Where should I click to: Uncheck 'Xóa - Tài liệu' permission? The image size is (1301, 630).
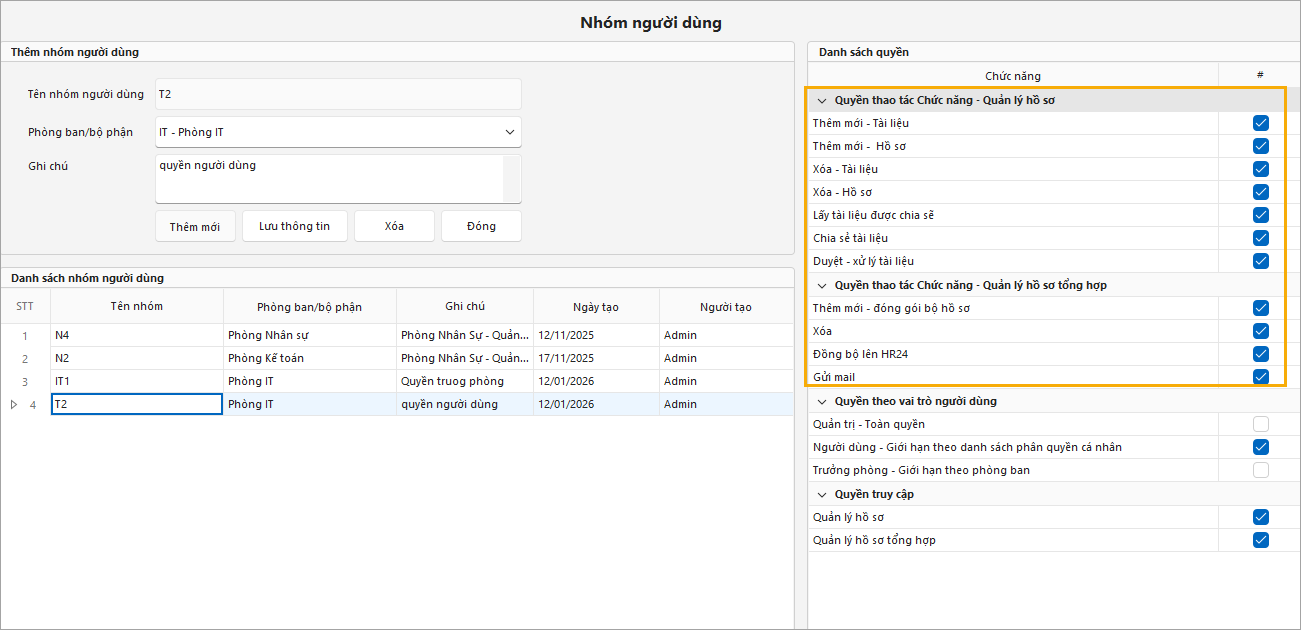click(1260, 169)
